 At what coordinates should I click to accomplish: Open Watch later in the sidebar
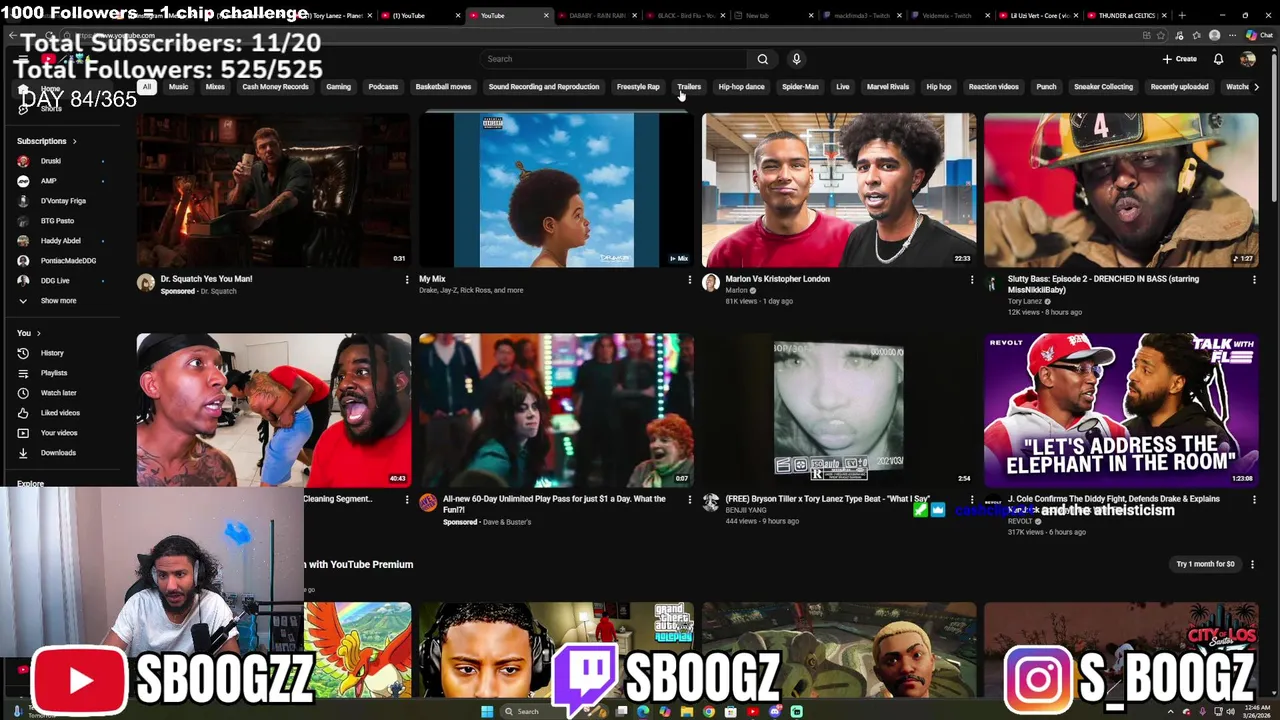pyautogui.click(x=58, y=393)
